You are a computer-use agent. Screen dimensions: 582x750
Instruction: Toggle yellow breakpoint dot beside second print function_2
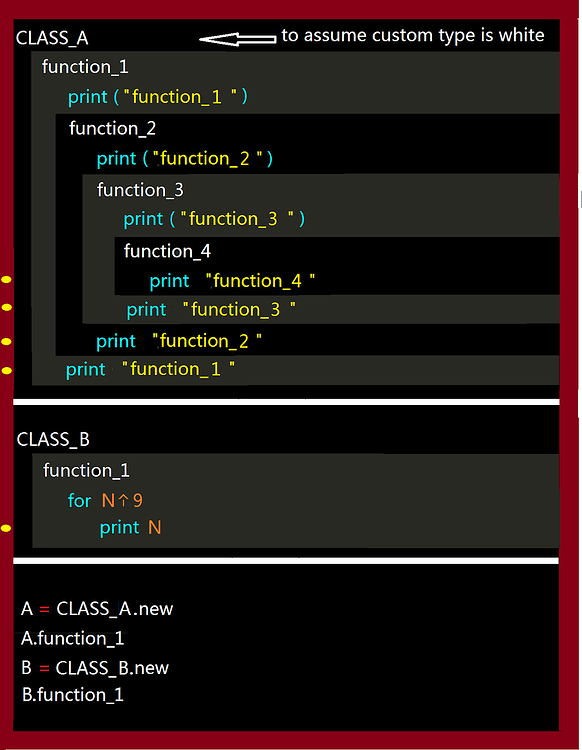tap(6, 342)
